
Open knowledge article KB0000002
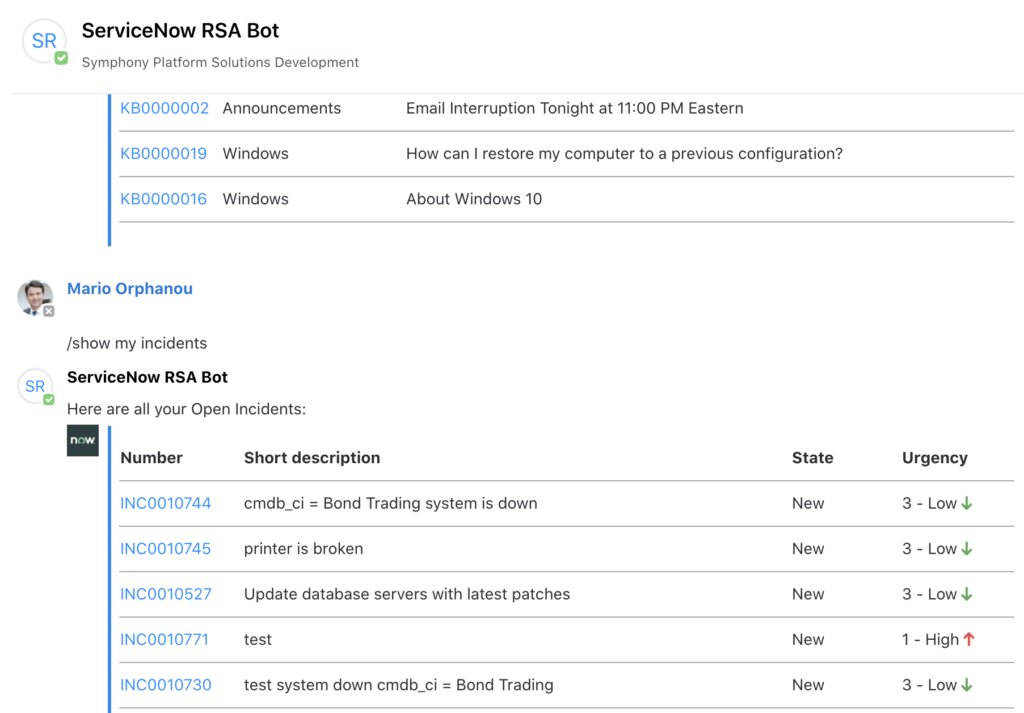click(165, 108)
